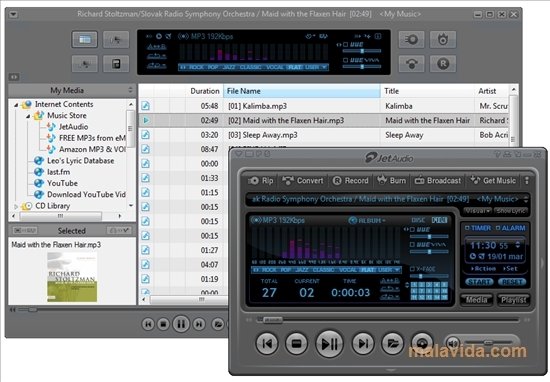The width and height of the screenshot is (550, 382).
Task: Play or pause from the front window
Action: tap(329, 343)
